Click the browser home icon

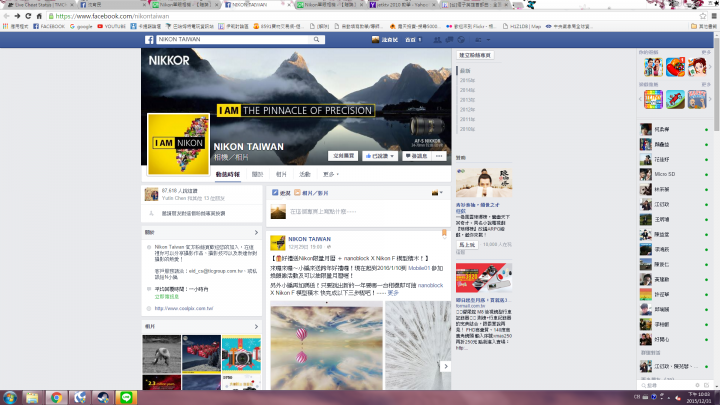(39, 16)
